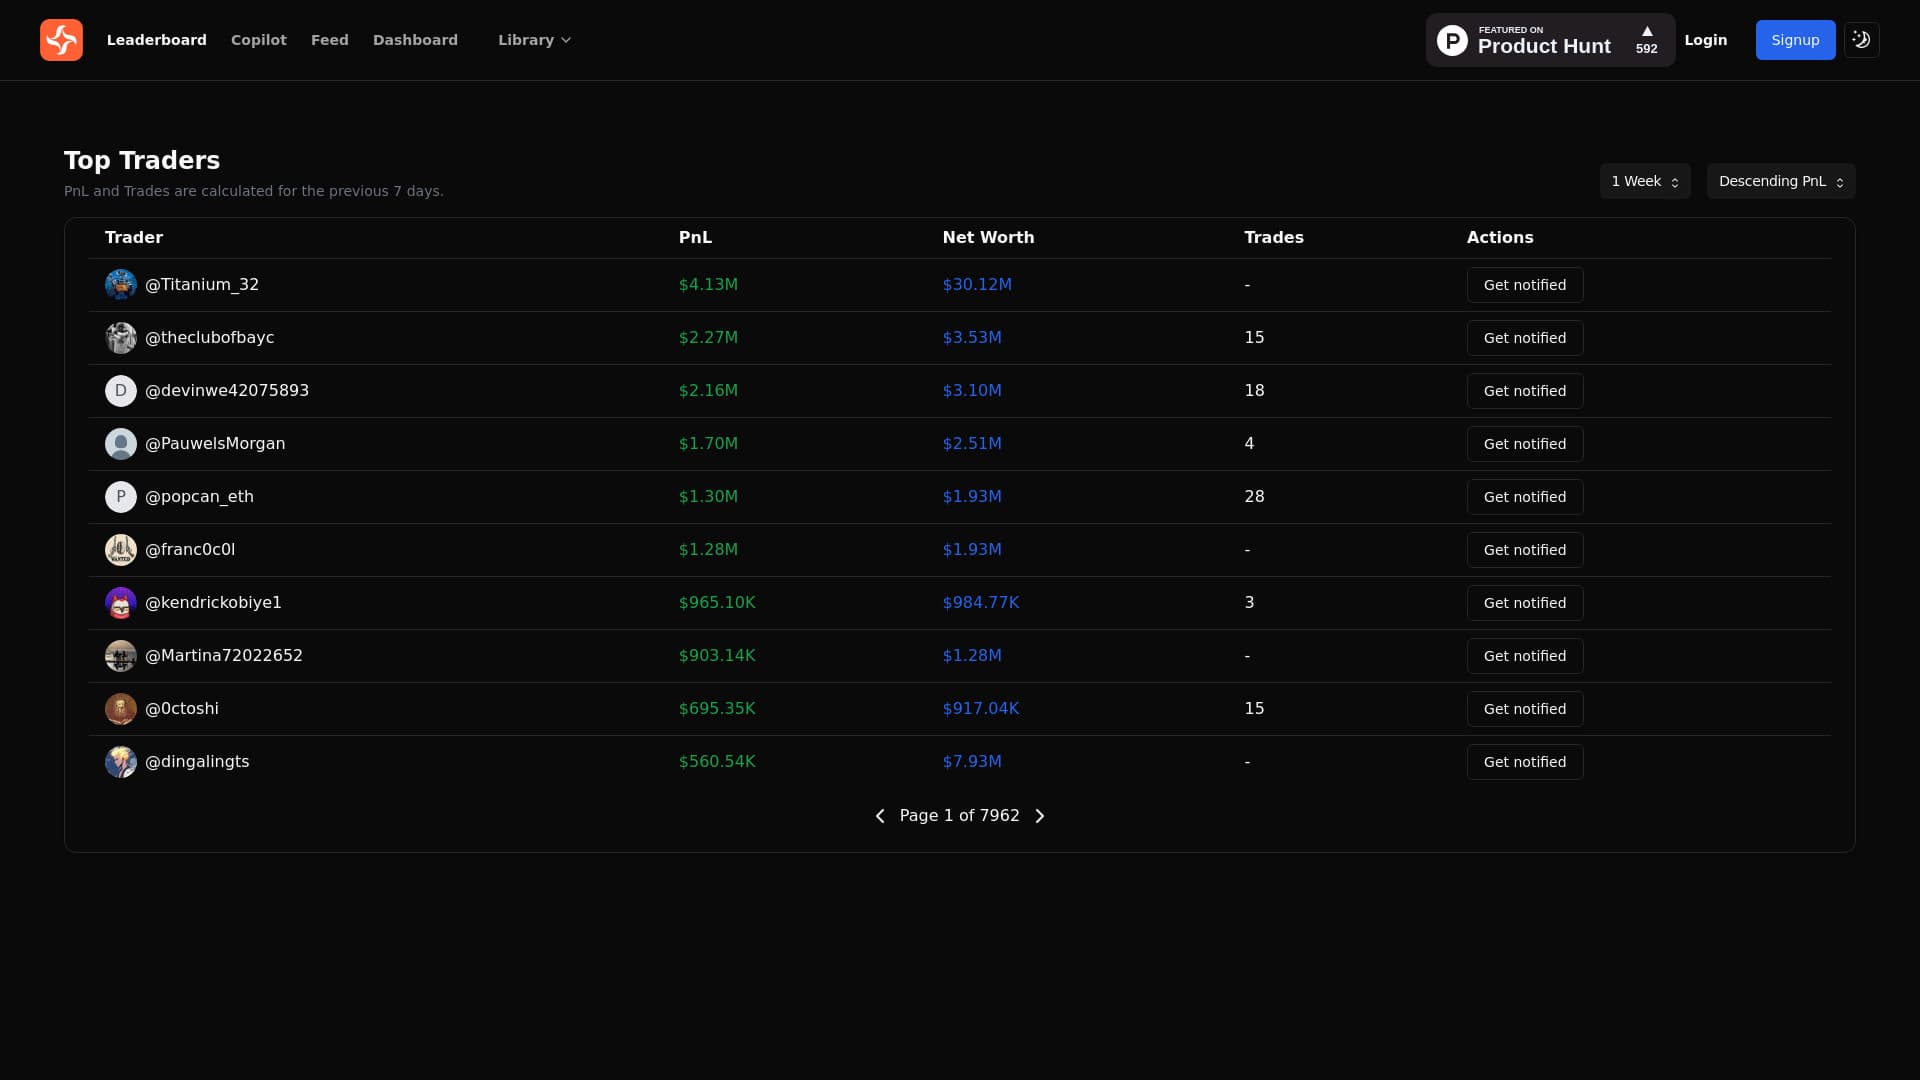
Task: Click Titanium_32's avatar
Action: click(x=121, y=285)
